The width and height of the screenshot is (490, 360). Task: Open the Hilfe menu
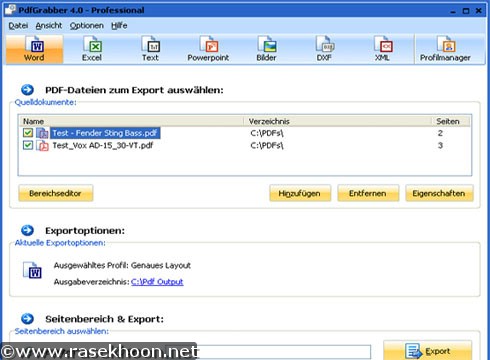119,26
